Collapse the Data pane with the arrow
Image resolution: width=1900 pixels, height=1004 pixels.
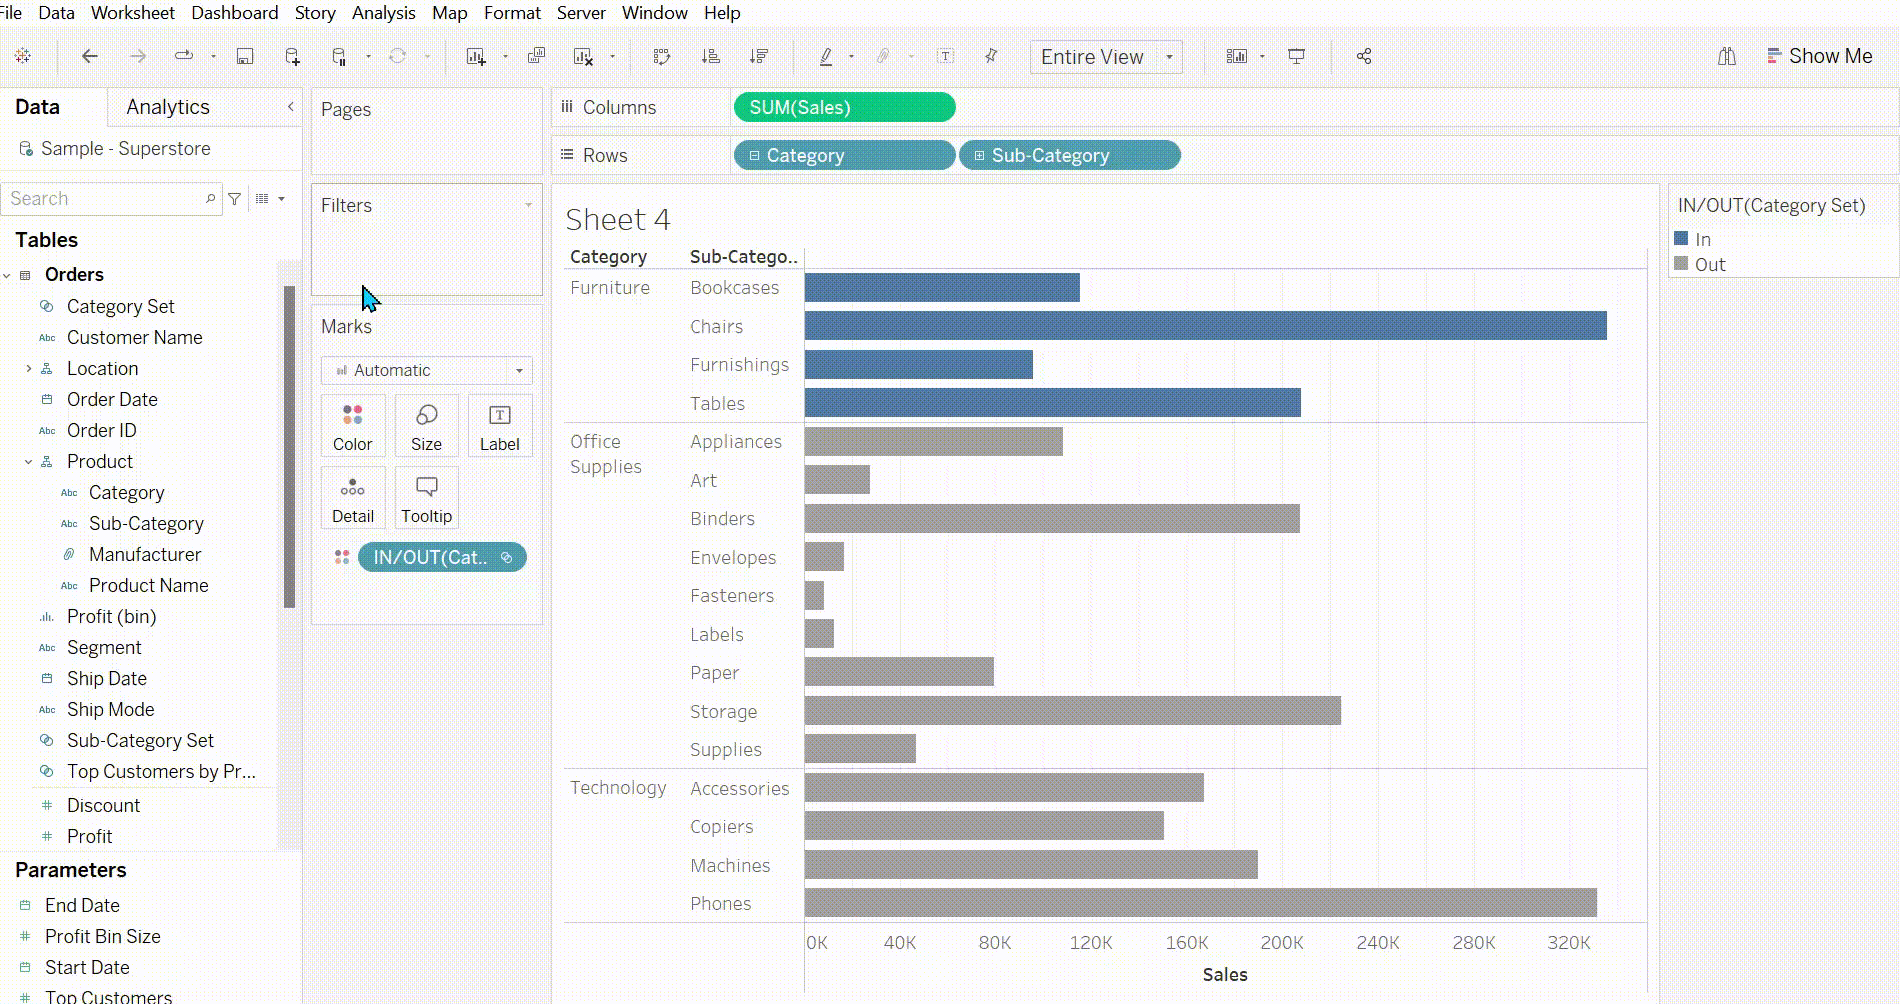291,106
